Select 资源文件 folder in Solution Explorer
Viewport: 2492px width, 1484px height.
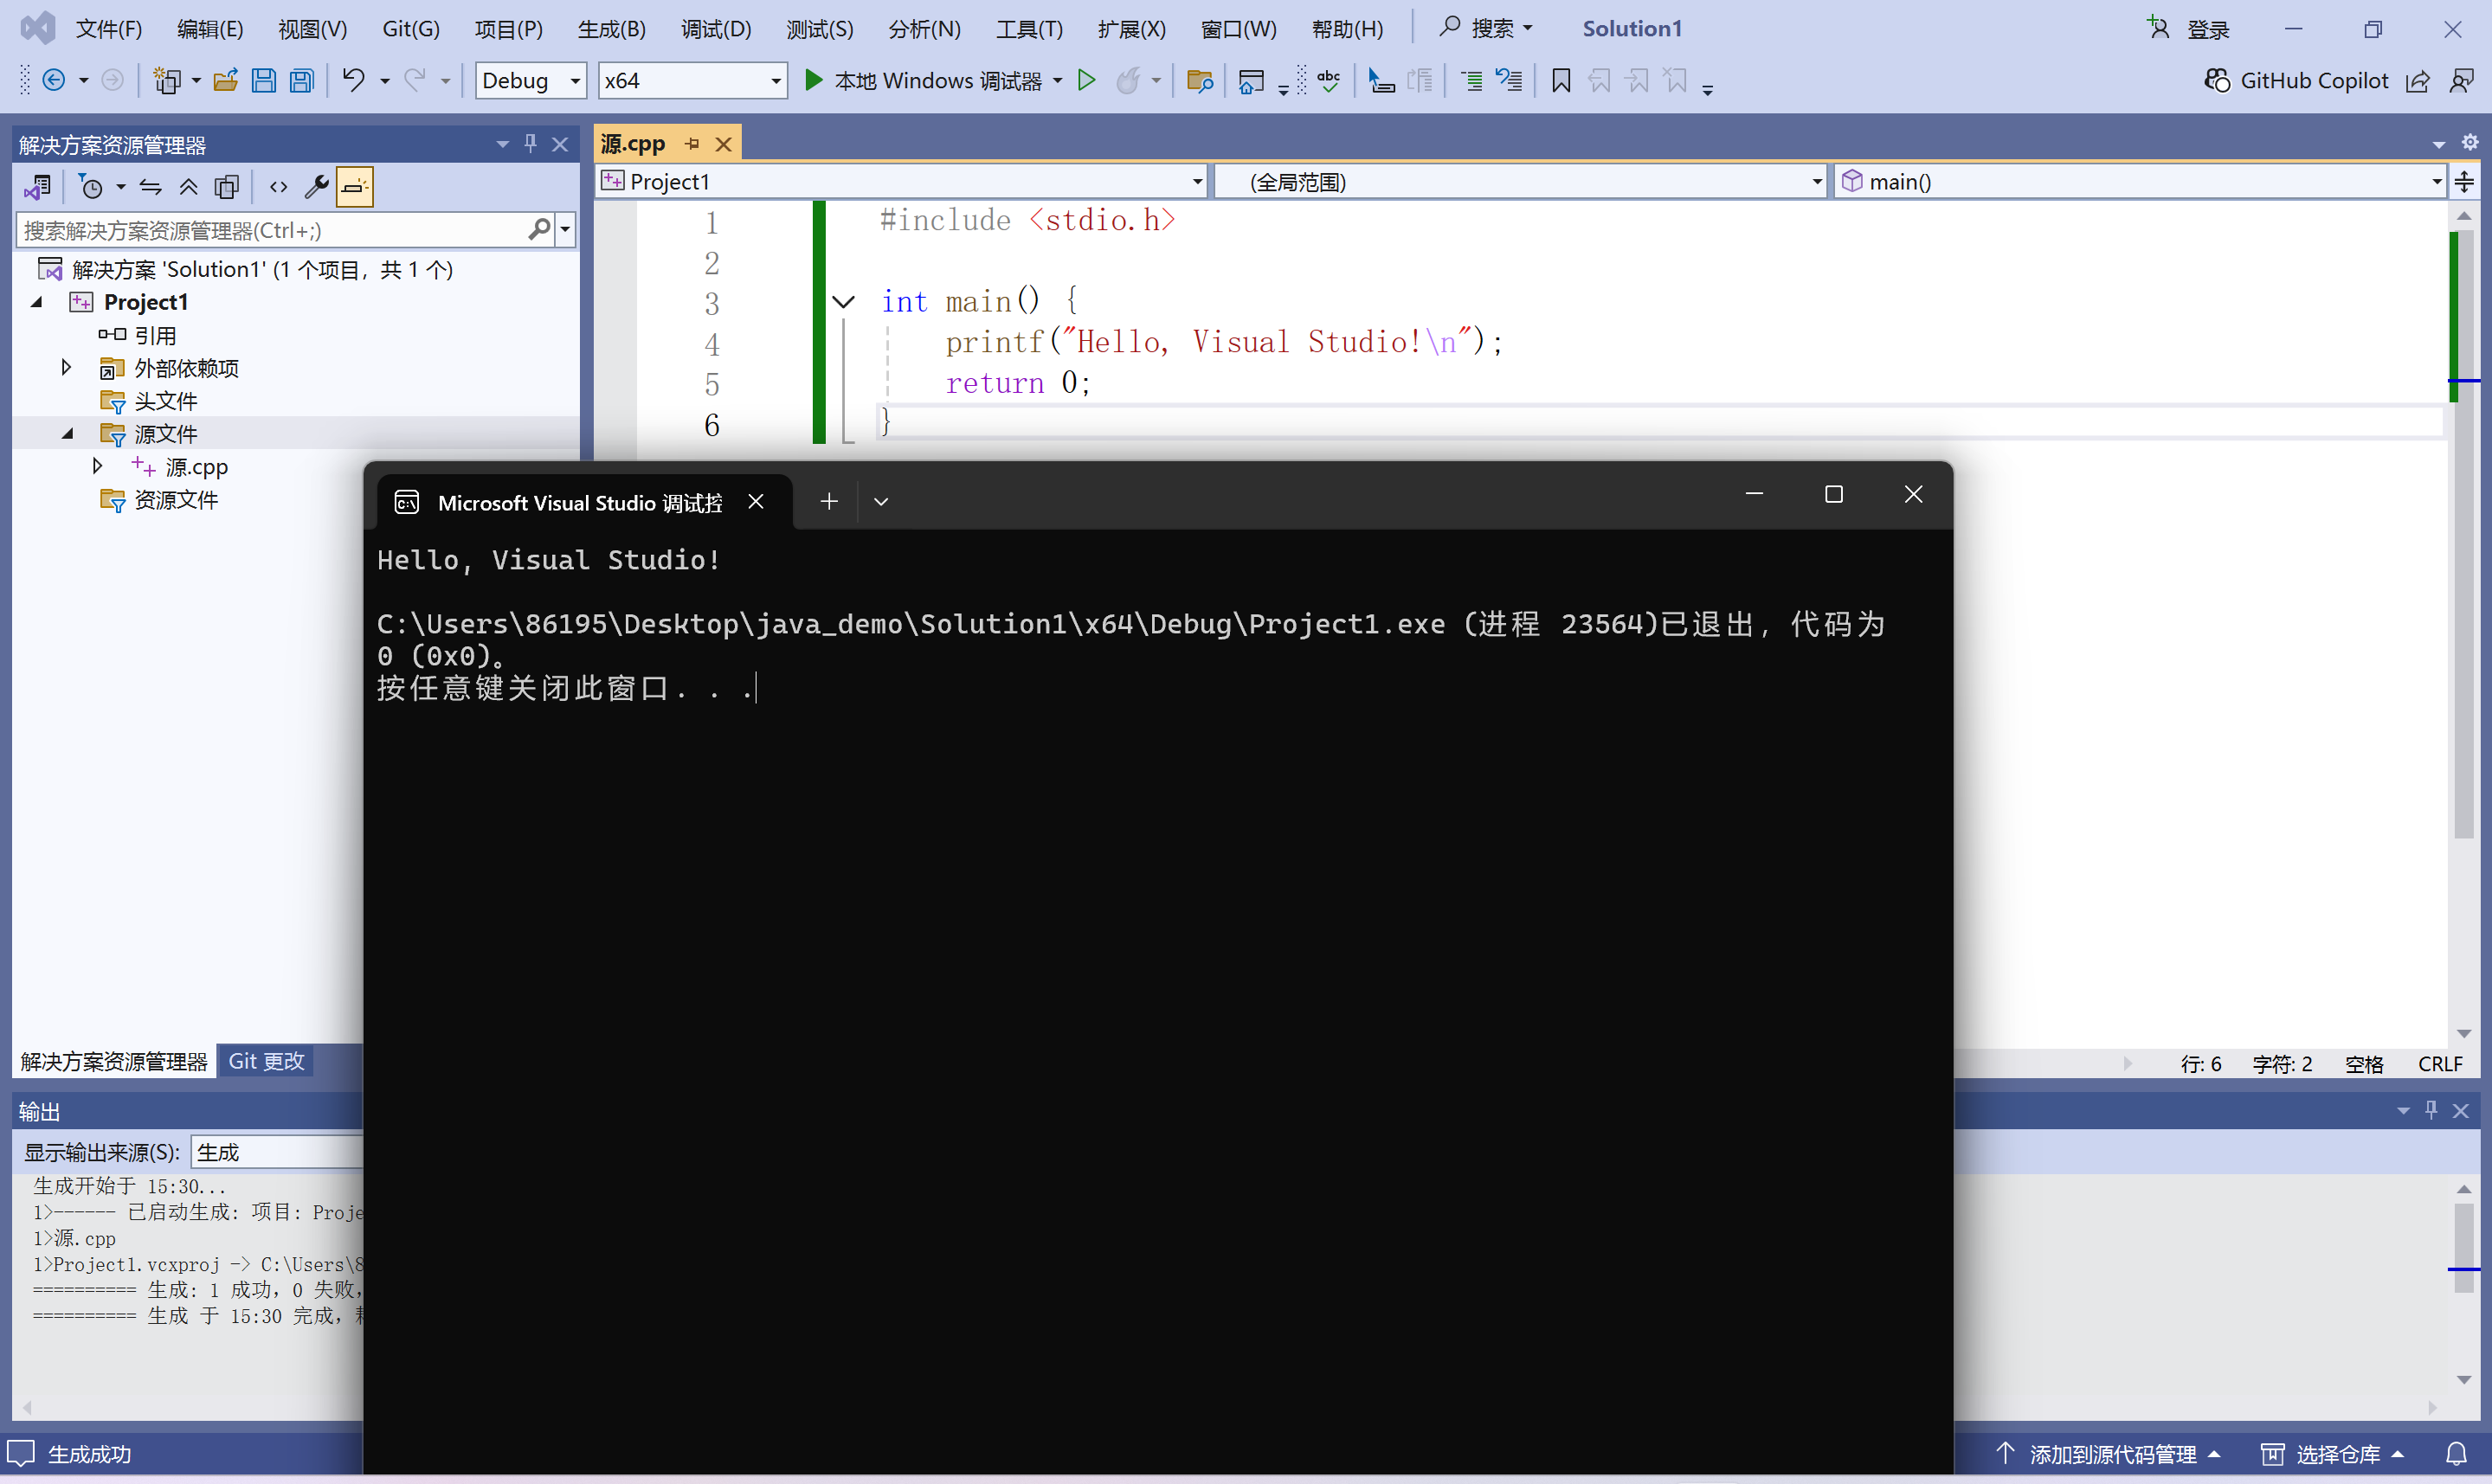point(175,499)
